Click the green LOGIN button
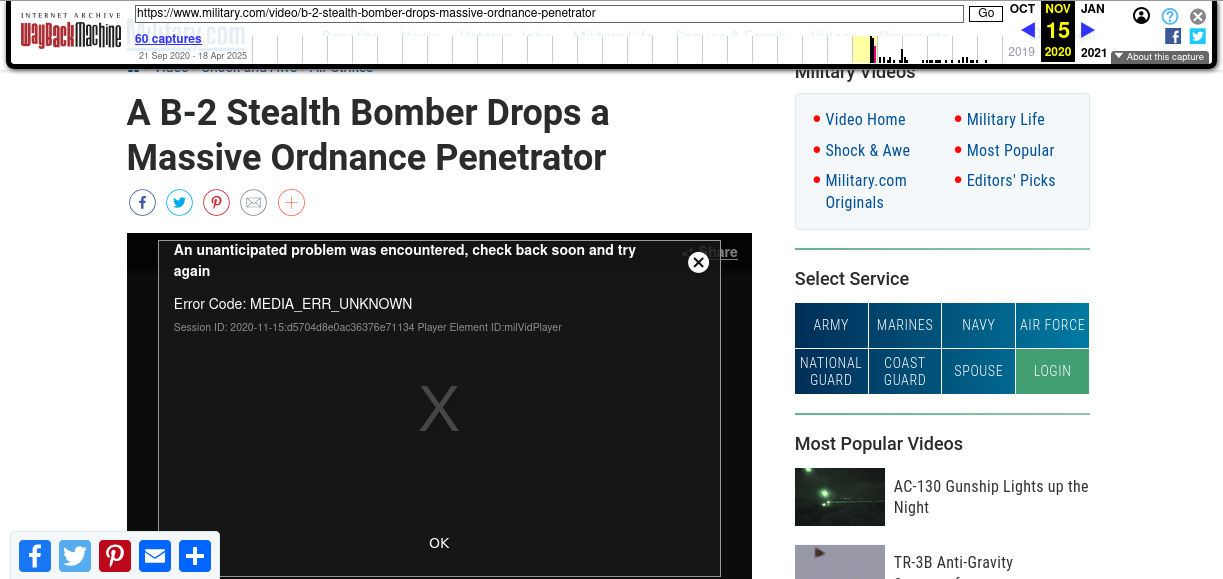Screen dimensions: 1223x579 tap(1052, 371)
